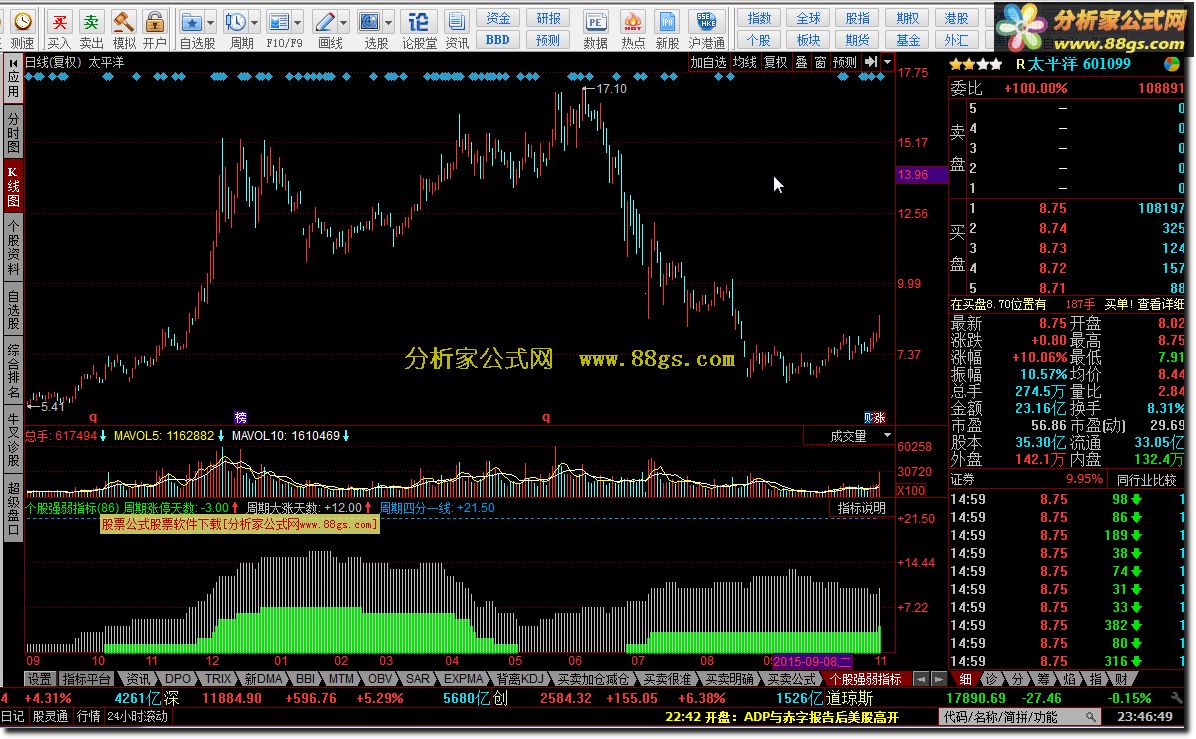Click the 研报 research report button
This screenshot has height=739, width=1196.
(548, 18)
